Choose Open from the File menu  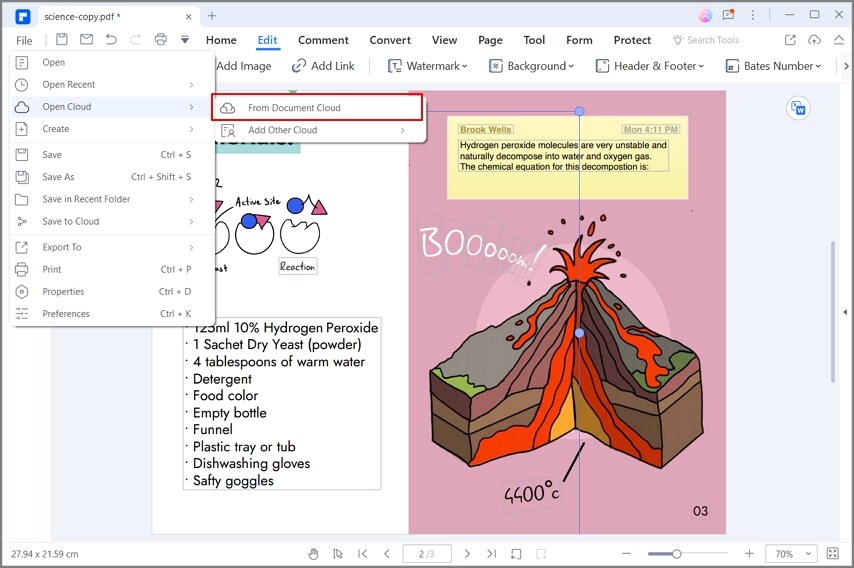[113, 63]
